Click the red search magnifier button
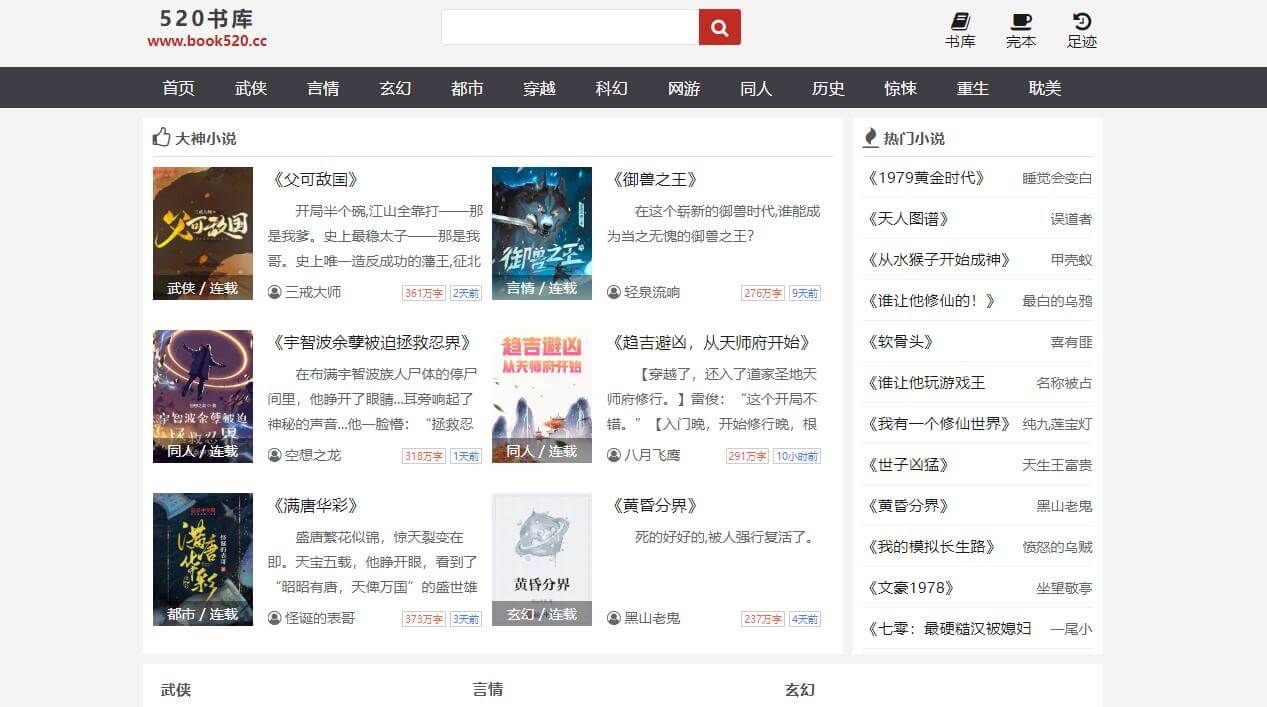Image resolution: width=1267 pixels, height=707 pixels. click(x=719, y=27)
